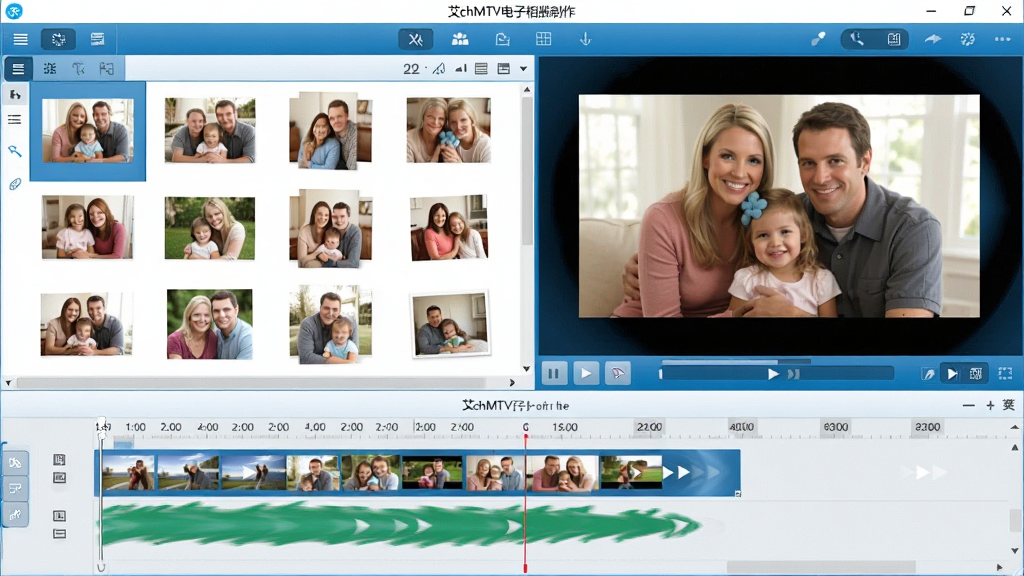
Task: Click the second tool button on the timeline's left edge
Action: (15, 488)
